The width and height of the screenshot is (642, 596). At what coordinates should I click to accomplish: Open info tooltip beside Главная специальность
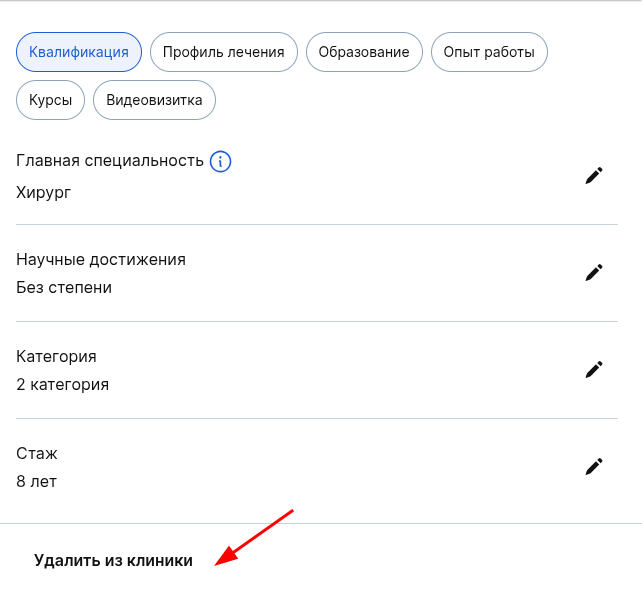[220, 161]
